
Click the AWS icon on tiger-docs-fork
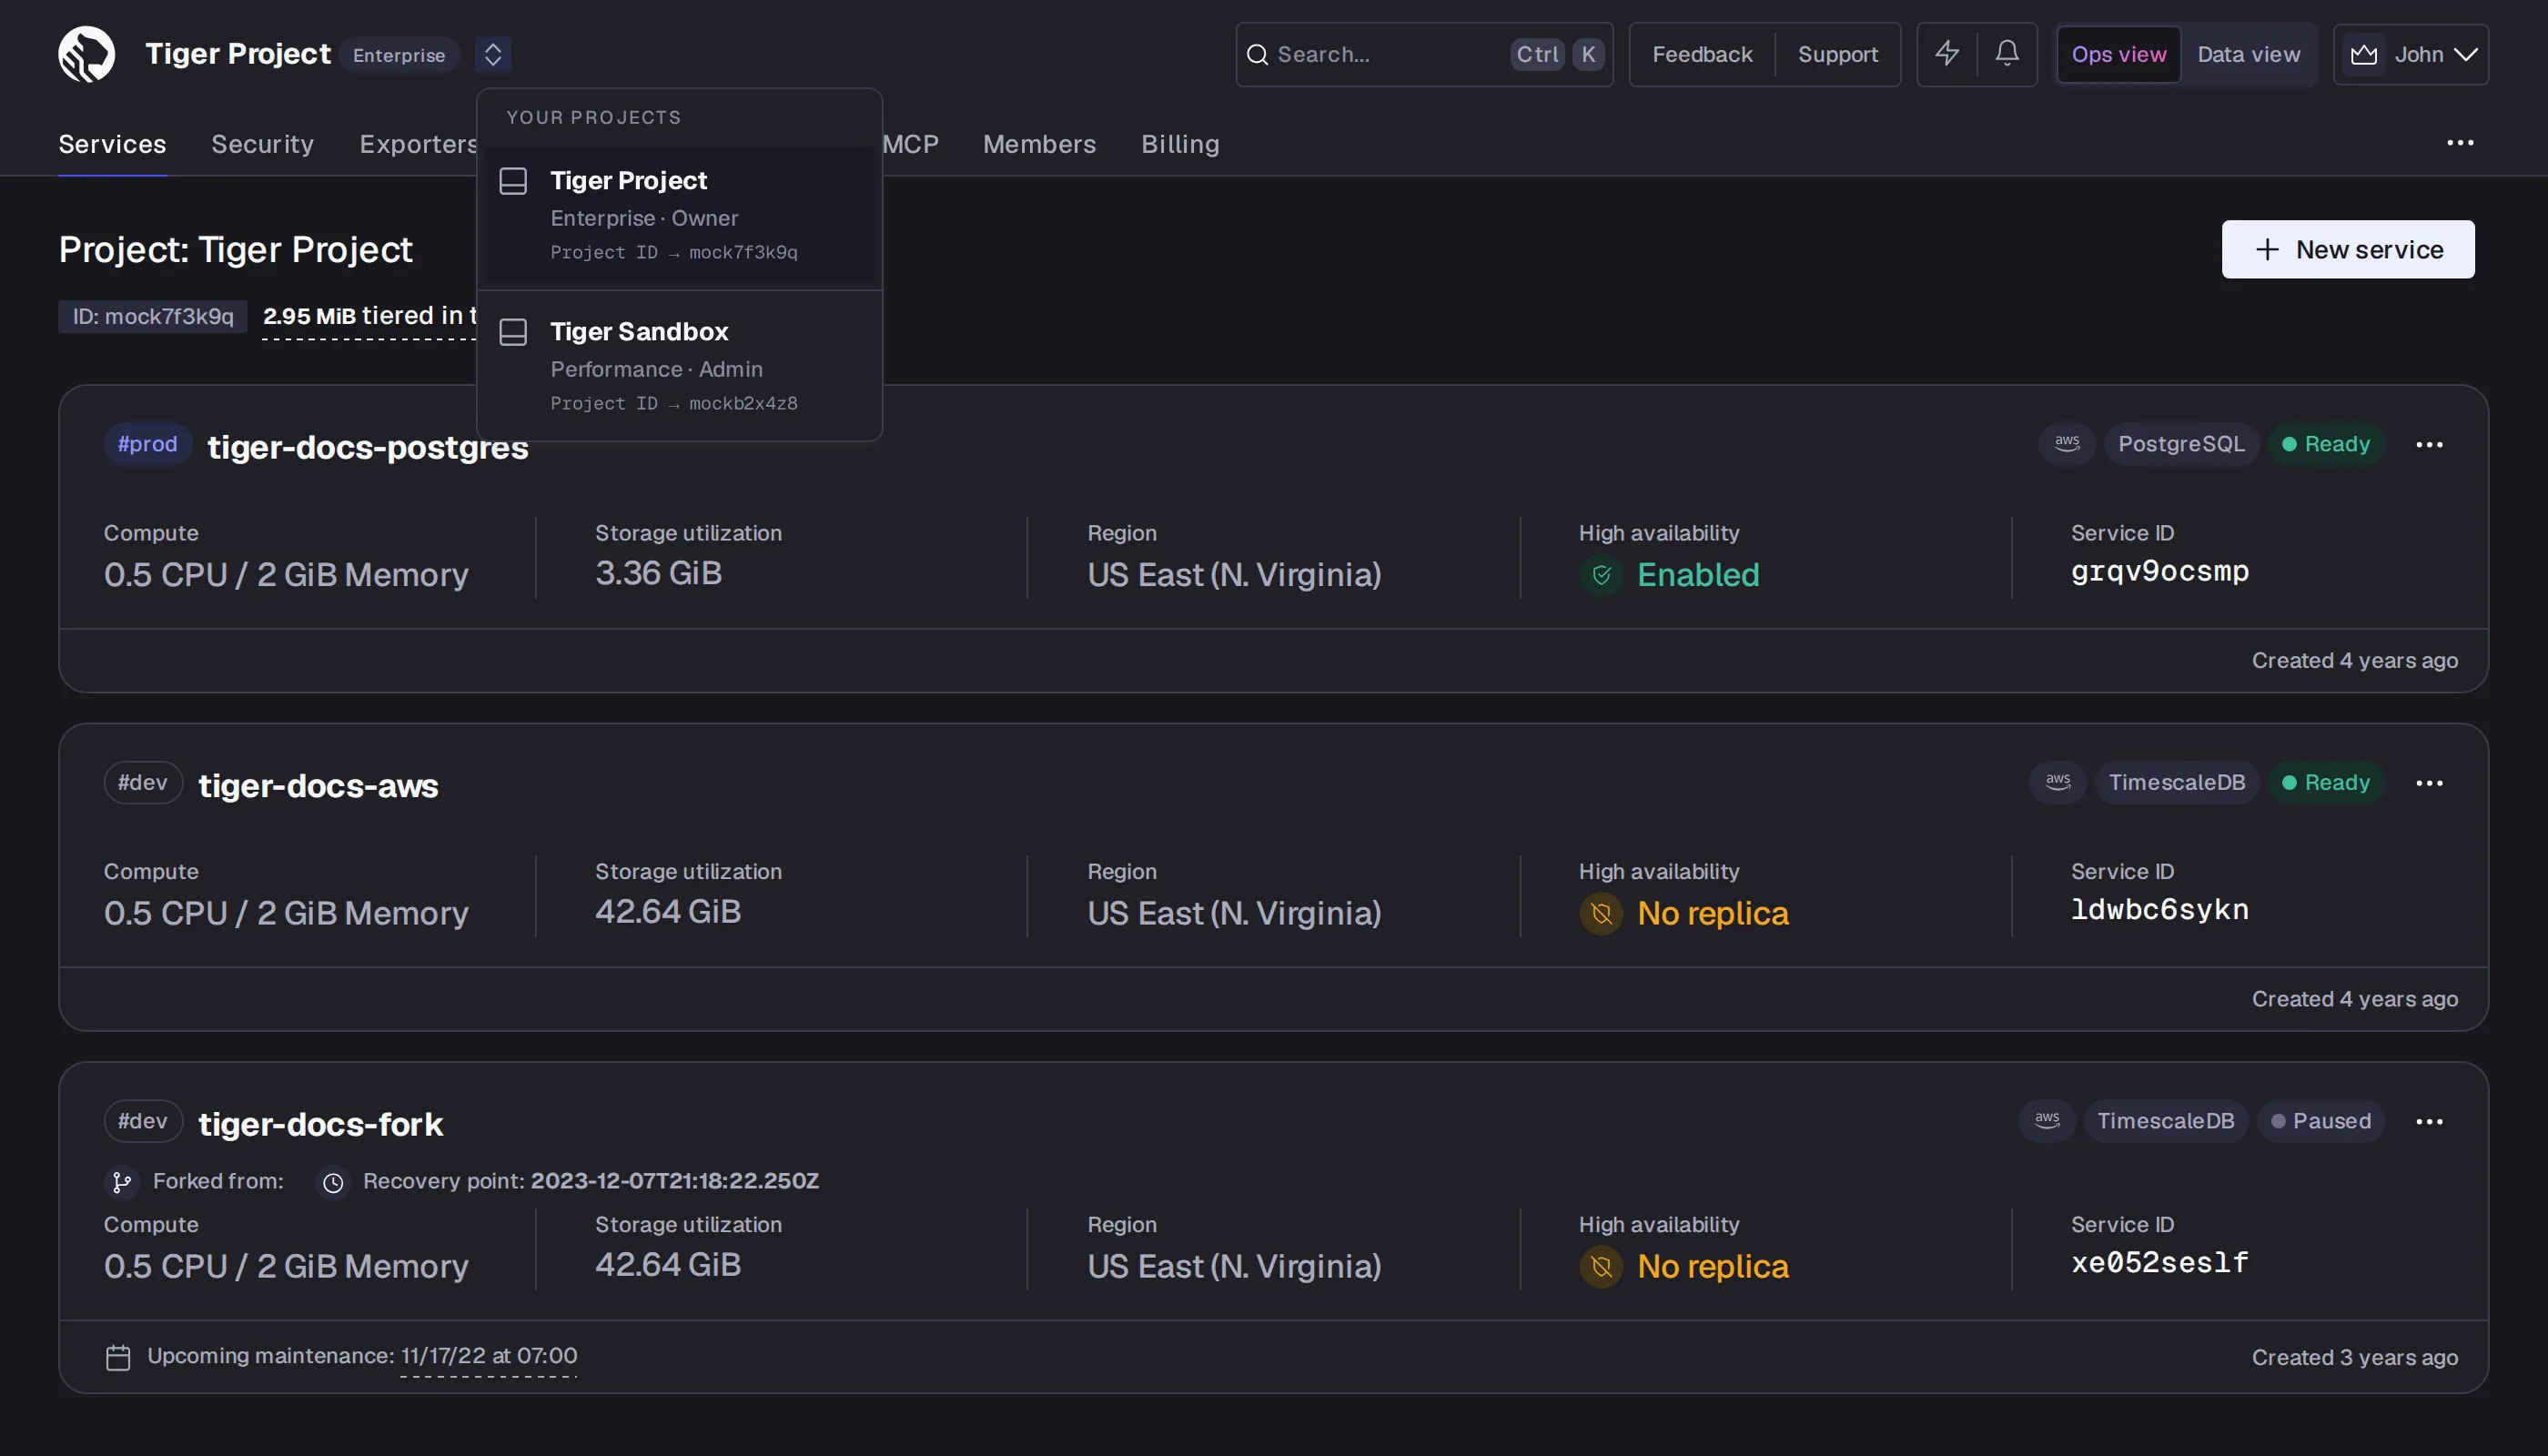point(2046,1120)
